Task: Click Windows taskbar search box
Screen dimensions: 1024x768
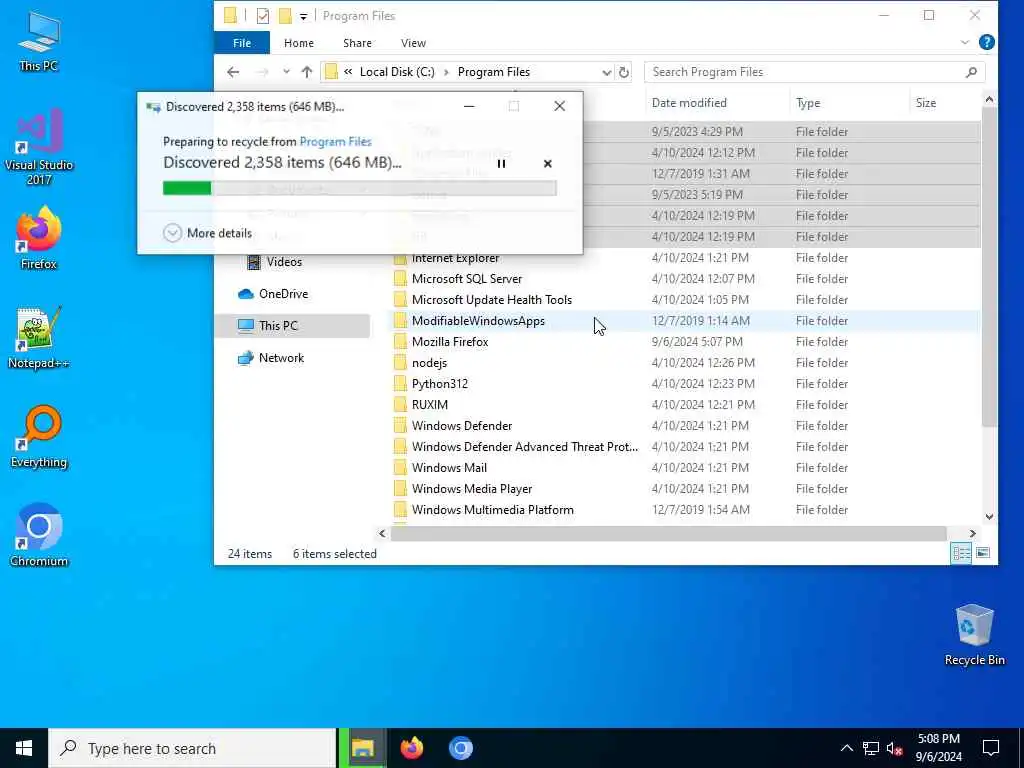Action: coord(192,748)
